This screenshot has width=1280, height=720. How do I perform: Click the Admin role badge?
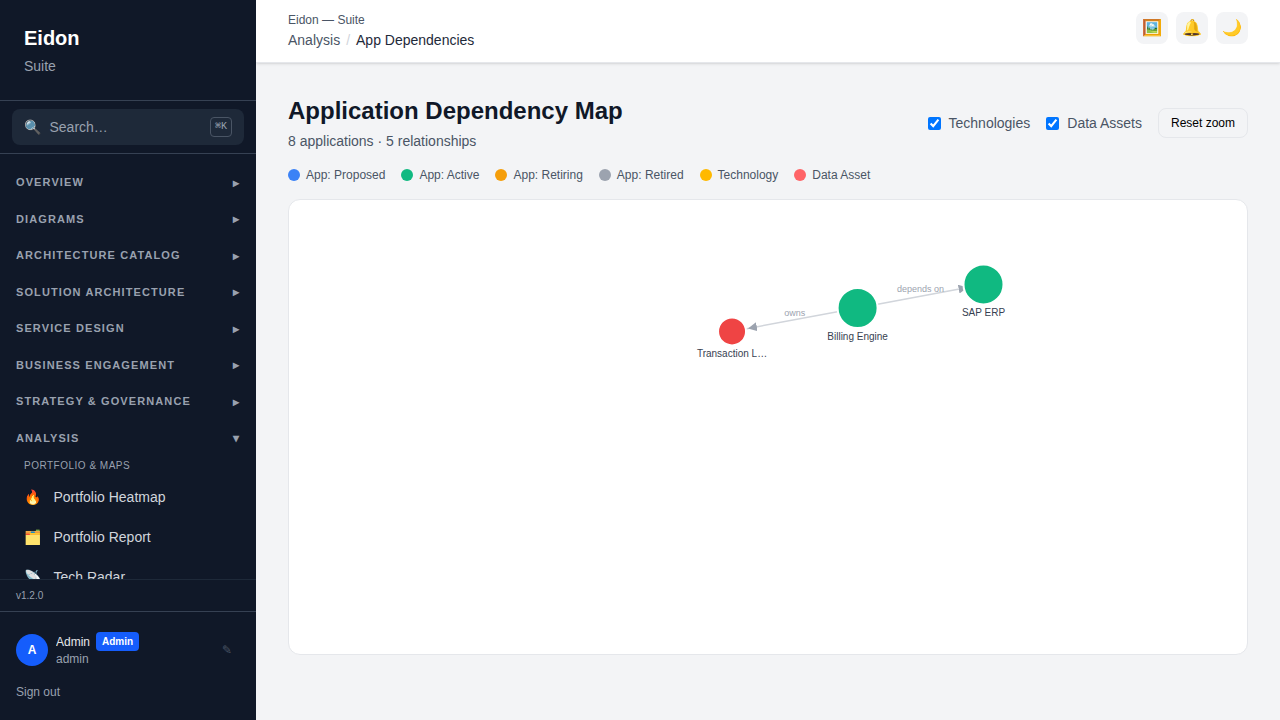(117, 642)
